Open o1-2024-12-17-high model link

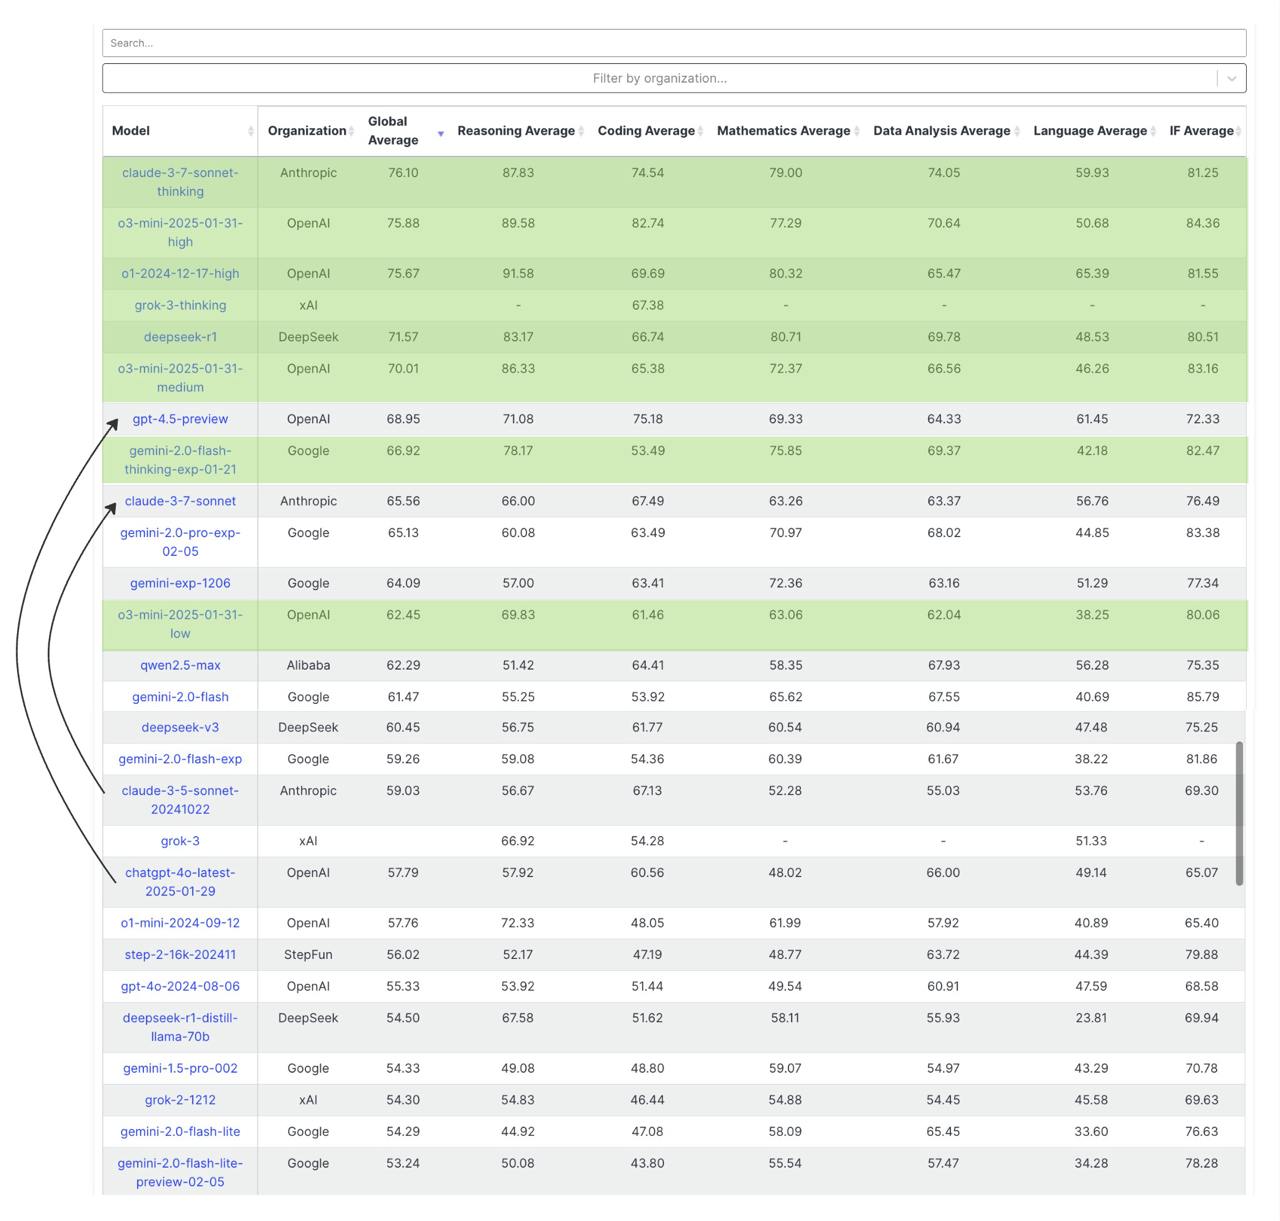(180, 273)
